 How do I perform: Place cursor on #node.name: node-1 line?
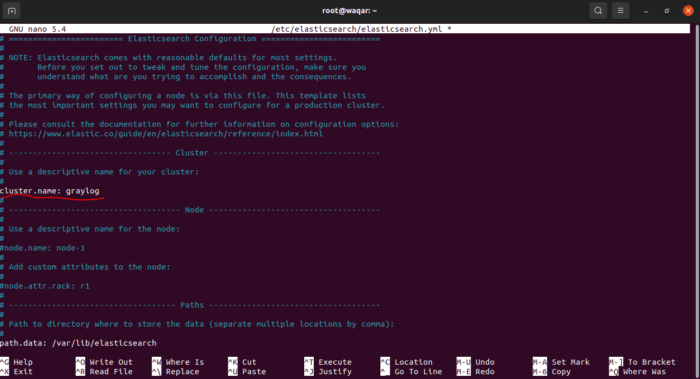[x=42, y=248]
